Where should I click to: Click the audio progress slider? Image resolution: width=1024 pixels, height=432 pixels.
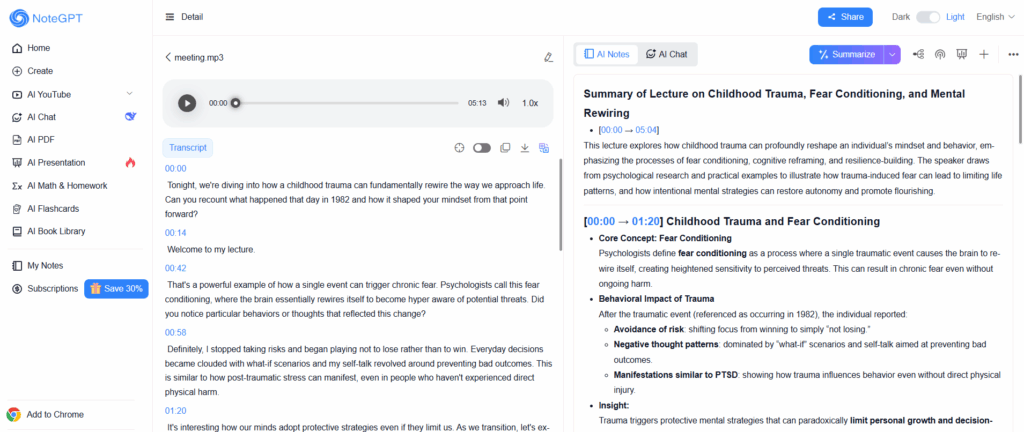[x=348, y=103]
